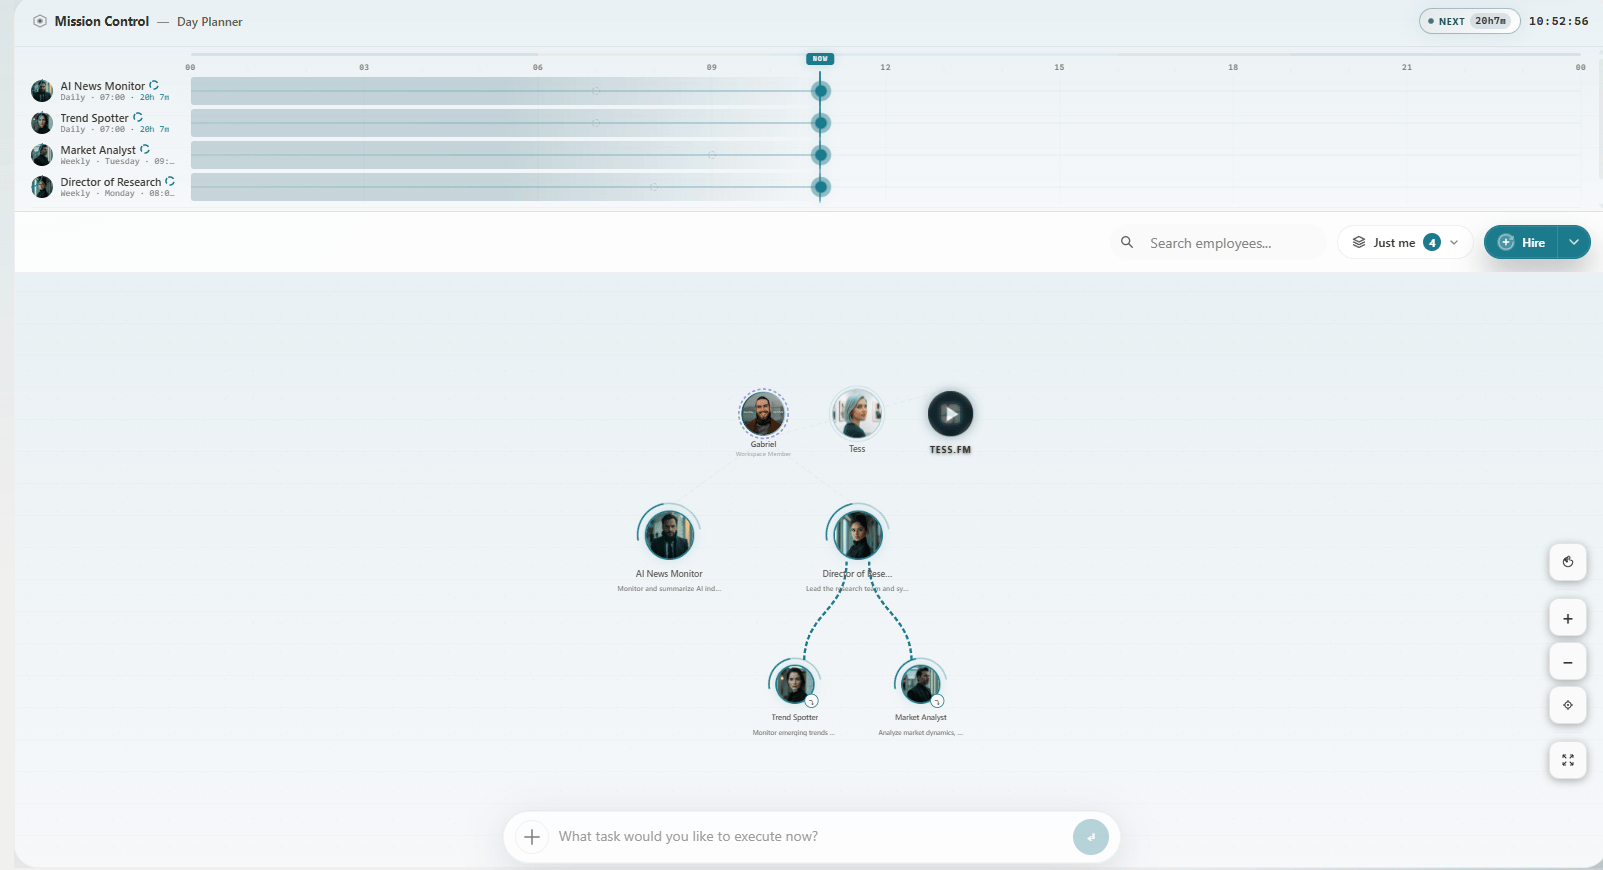Select Trend Spotter node on canvas
The image size is (1603, 870).
[794, 683]
